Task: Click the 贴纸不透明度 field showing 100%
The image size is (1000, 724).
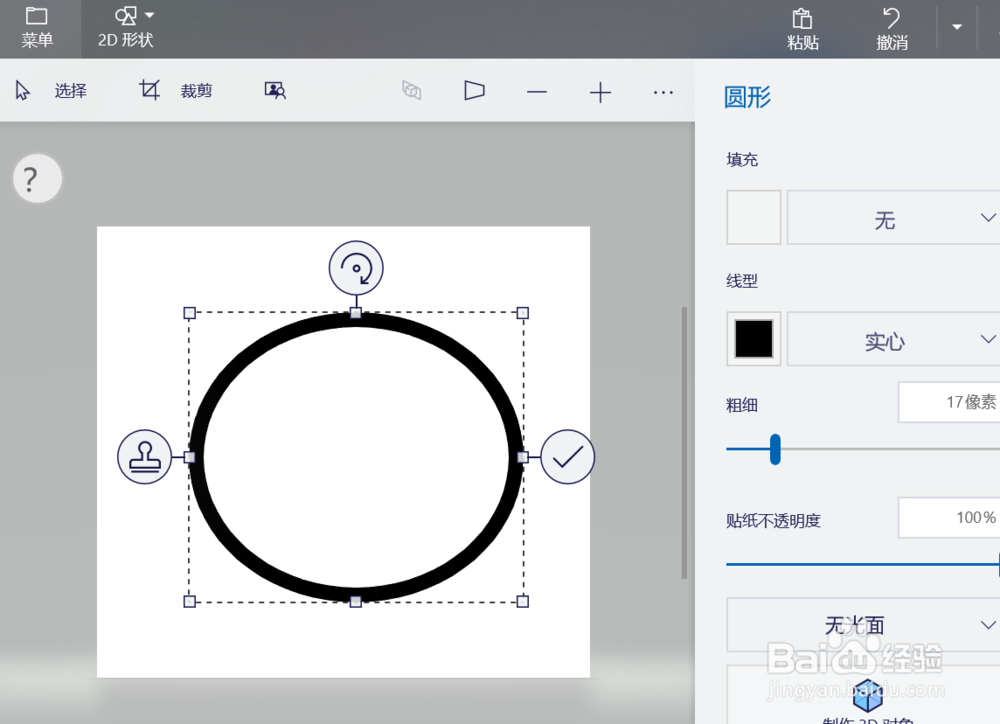Action: click(x=949, y=517)
